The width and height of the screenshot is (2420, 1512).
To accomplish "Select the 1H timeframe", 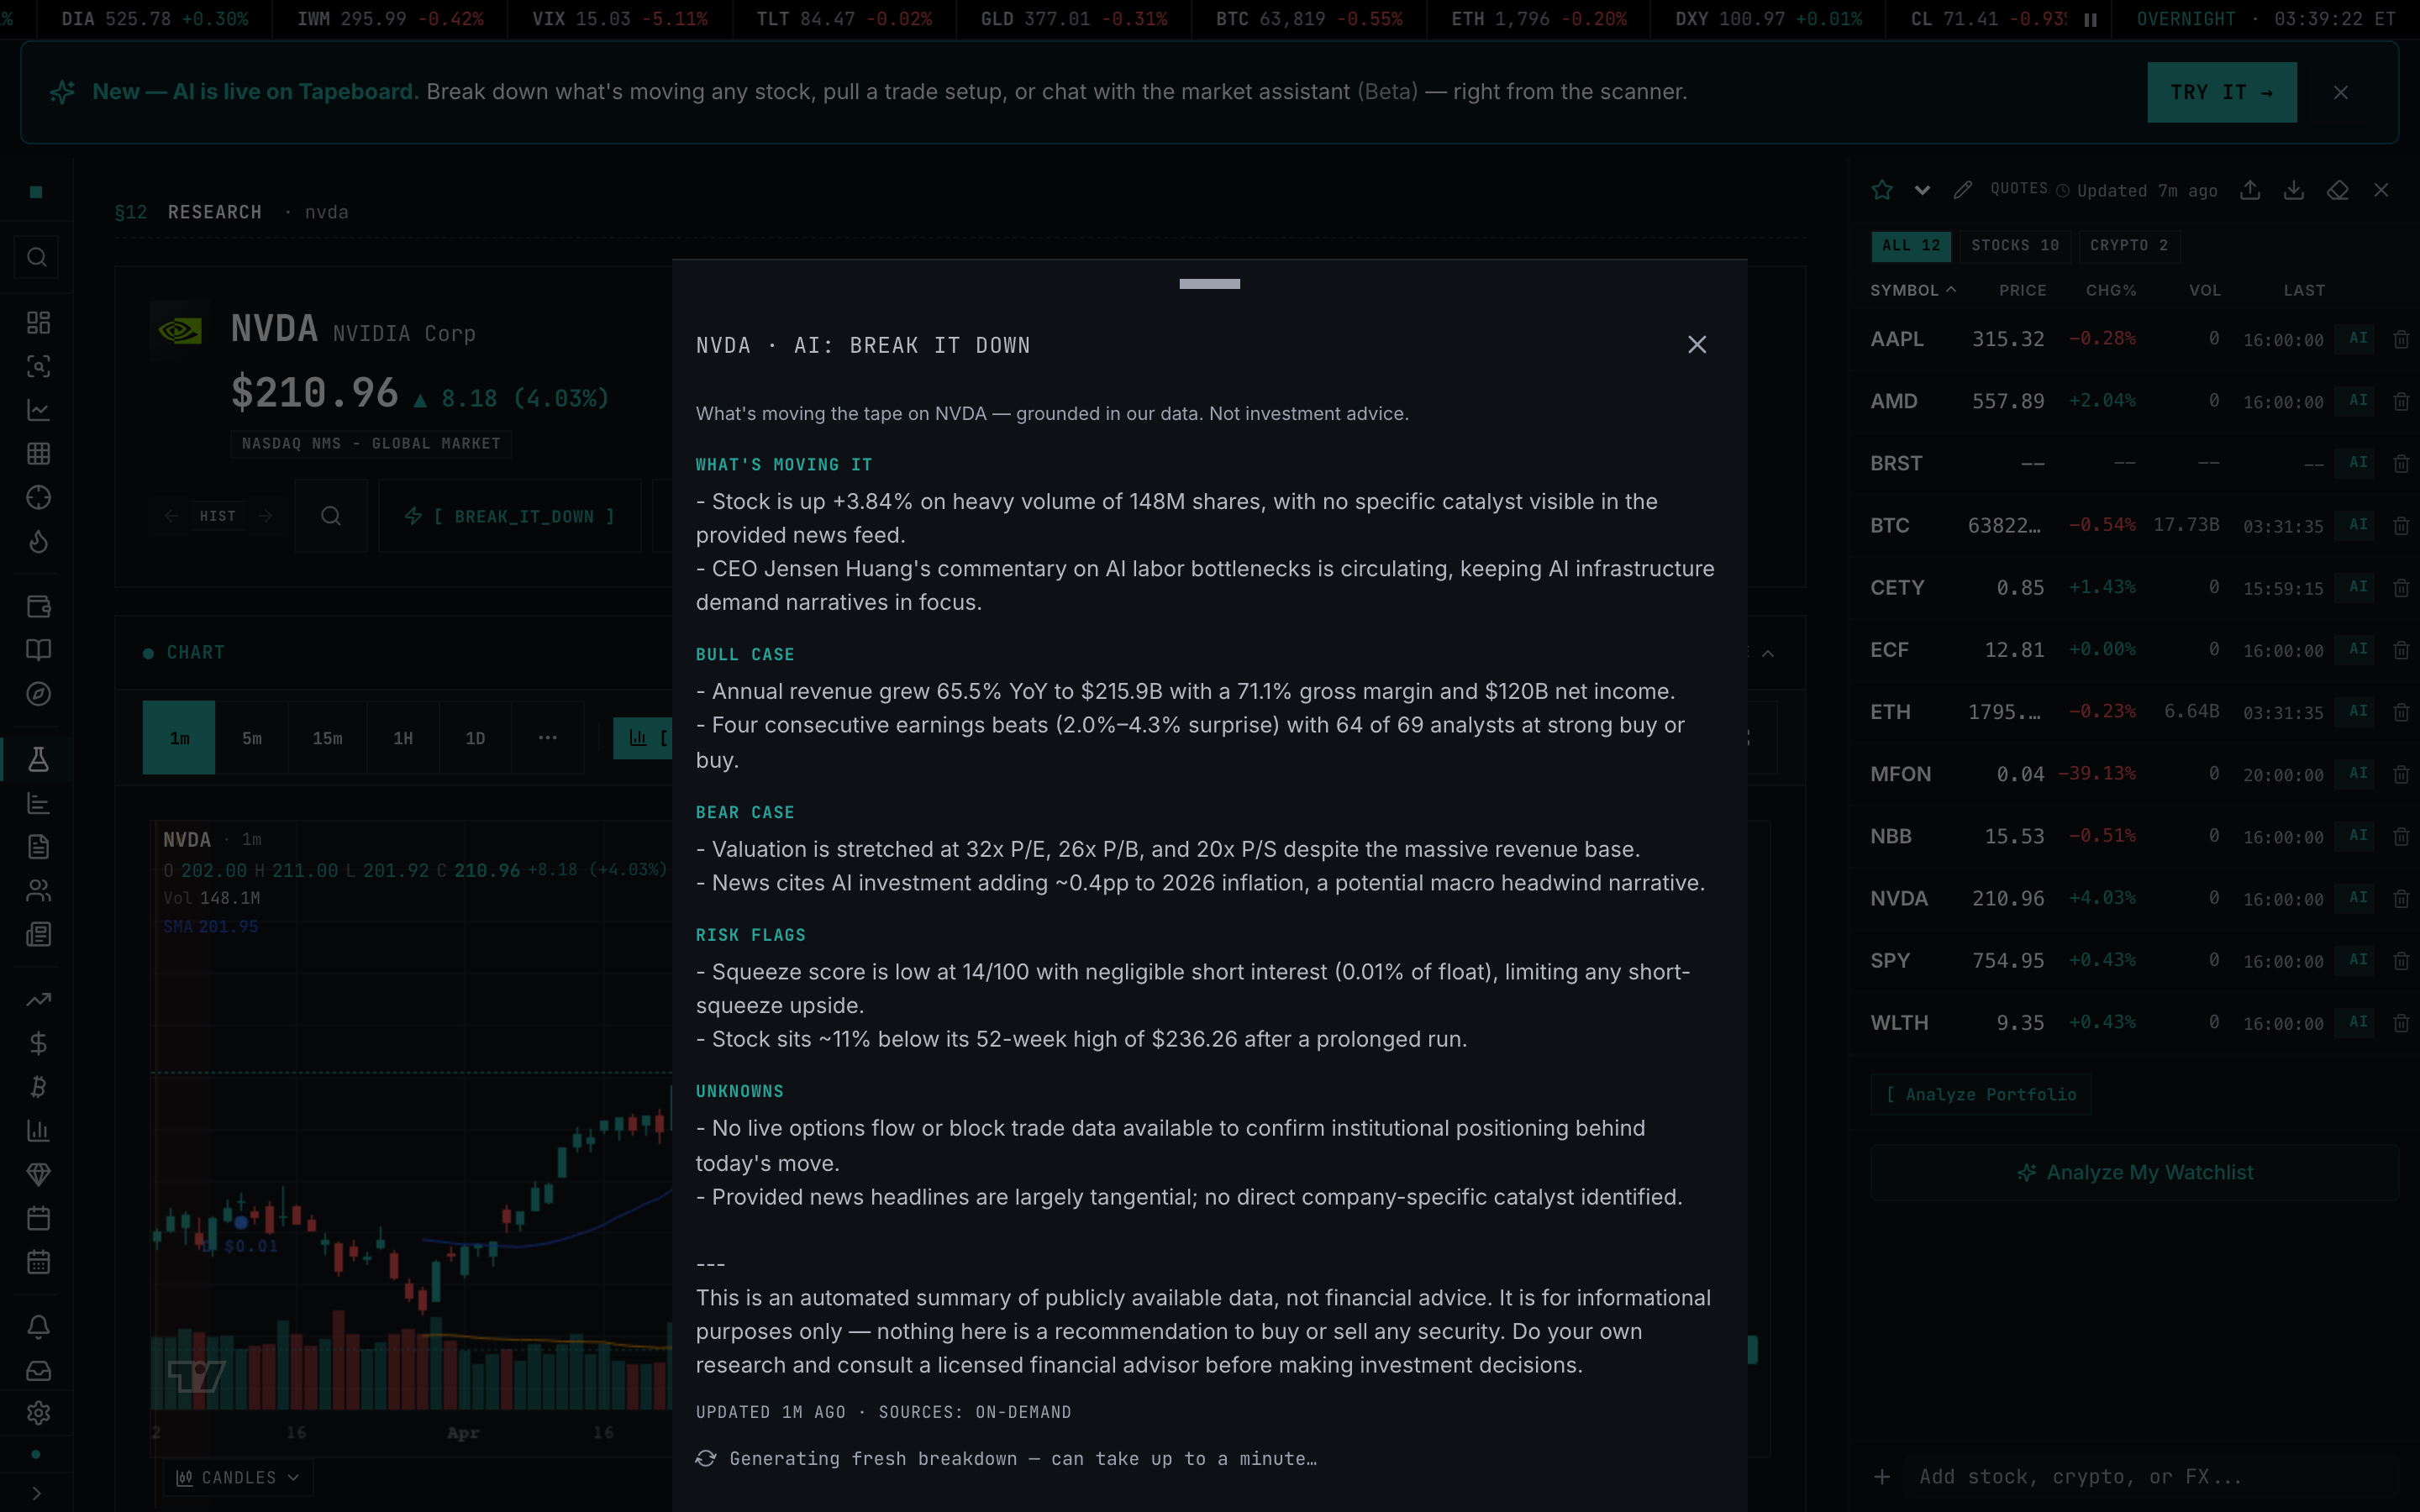I will click(x=403, y=738).
